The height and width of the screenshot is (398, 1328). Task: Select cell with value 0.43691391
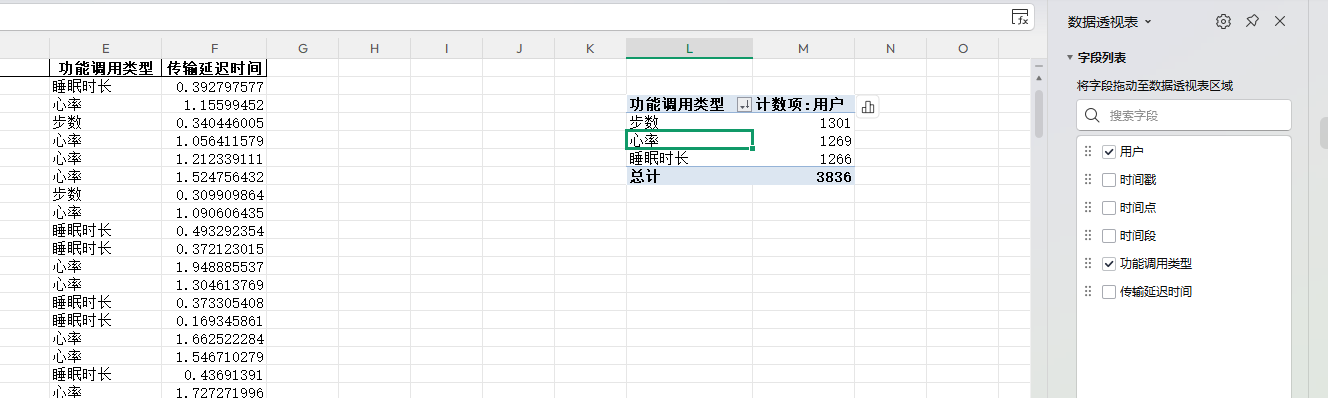click(x=213, y=374)
